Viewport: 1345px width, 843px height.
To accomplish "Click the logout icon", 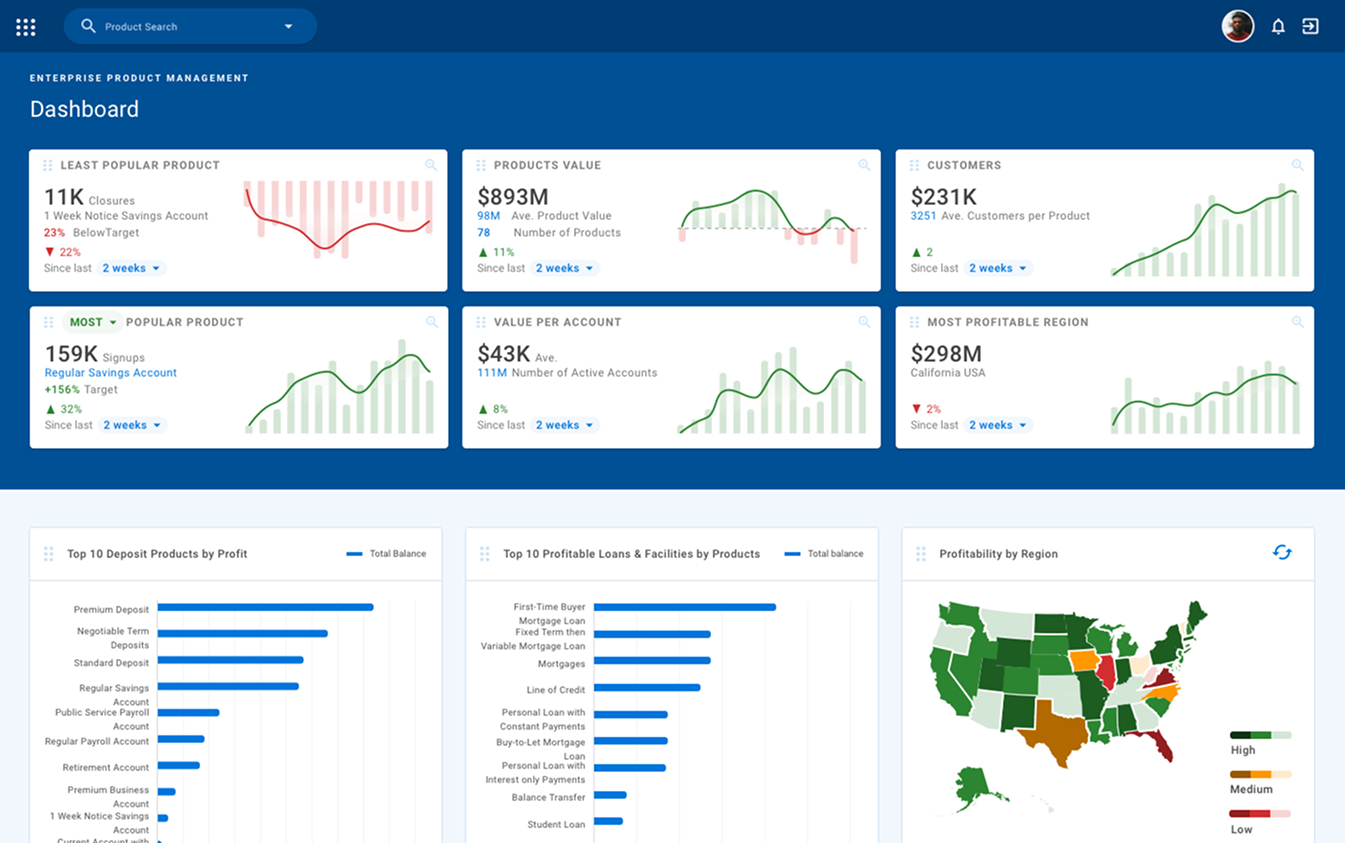I will (1310, 27).
